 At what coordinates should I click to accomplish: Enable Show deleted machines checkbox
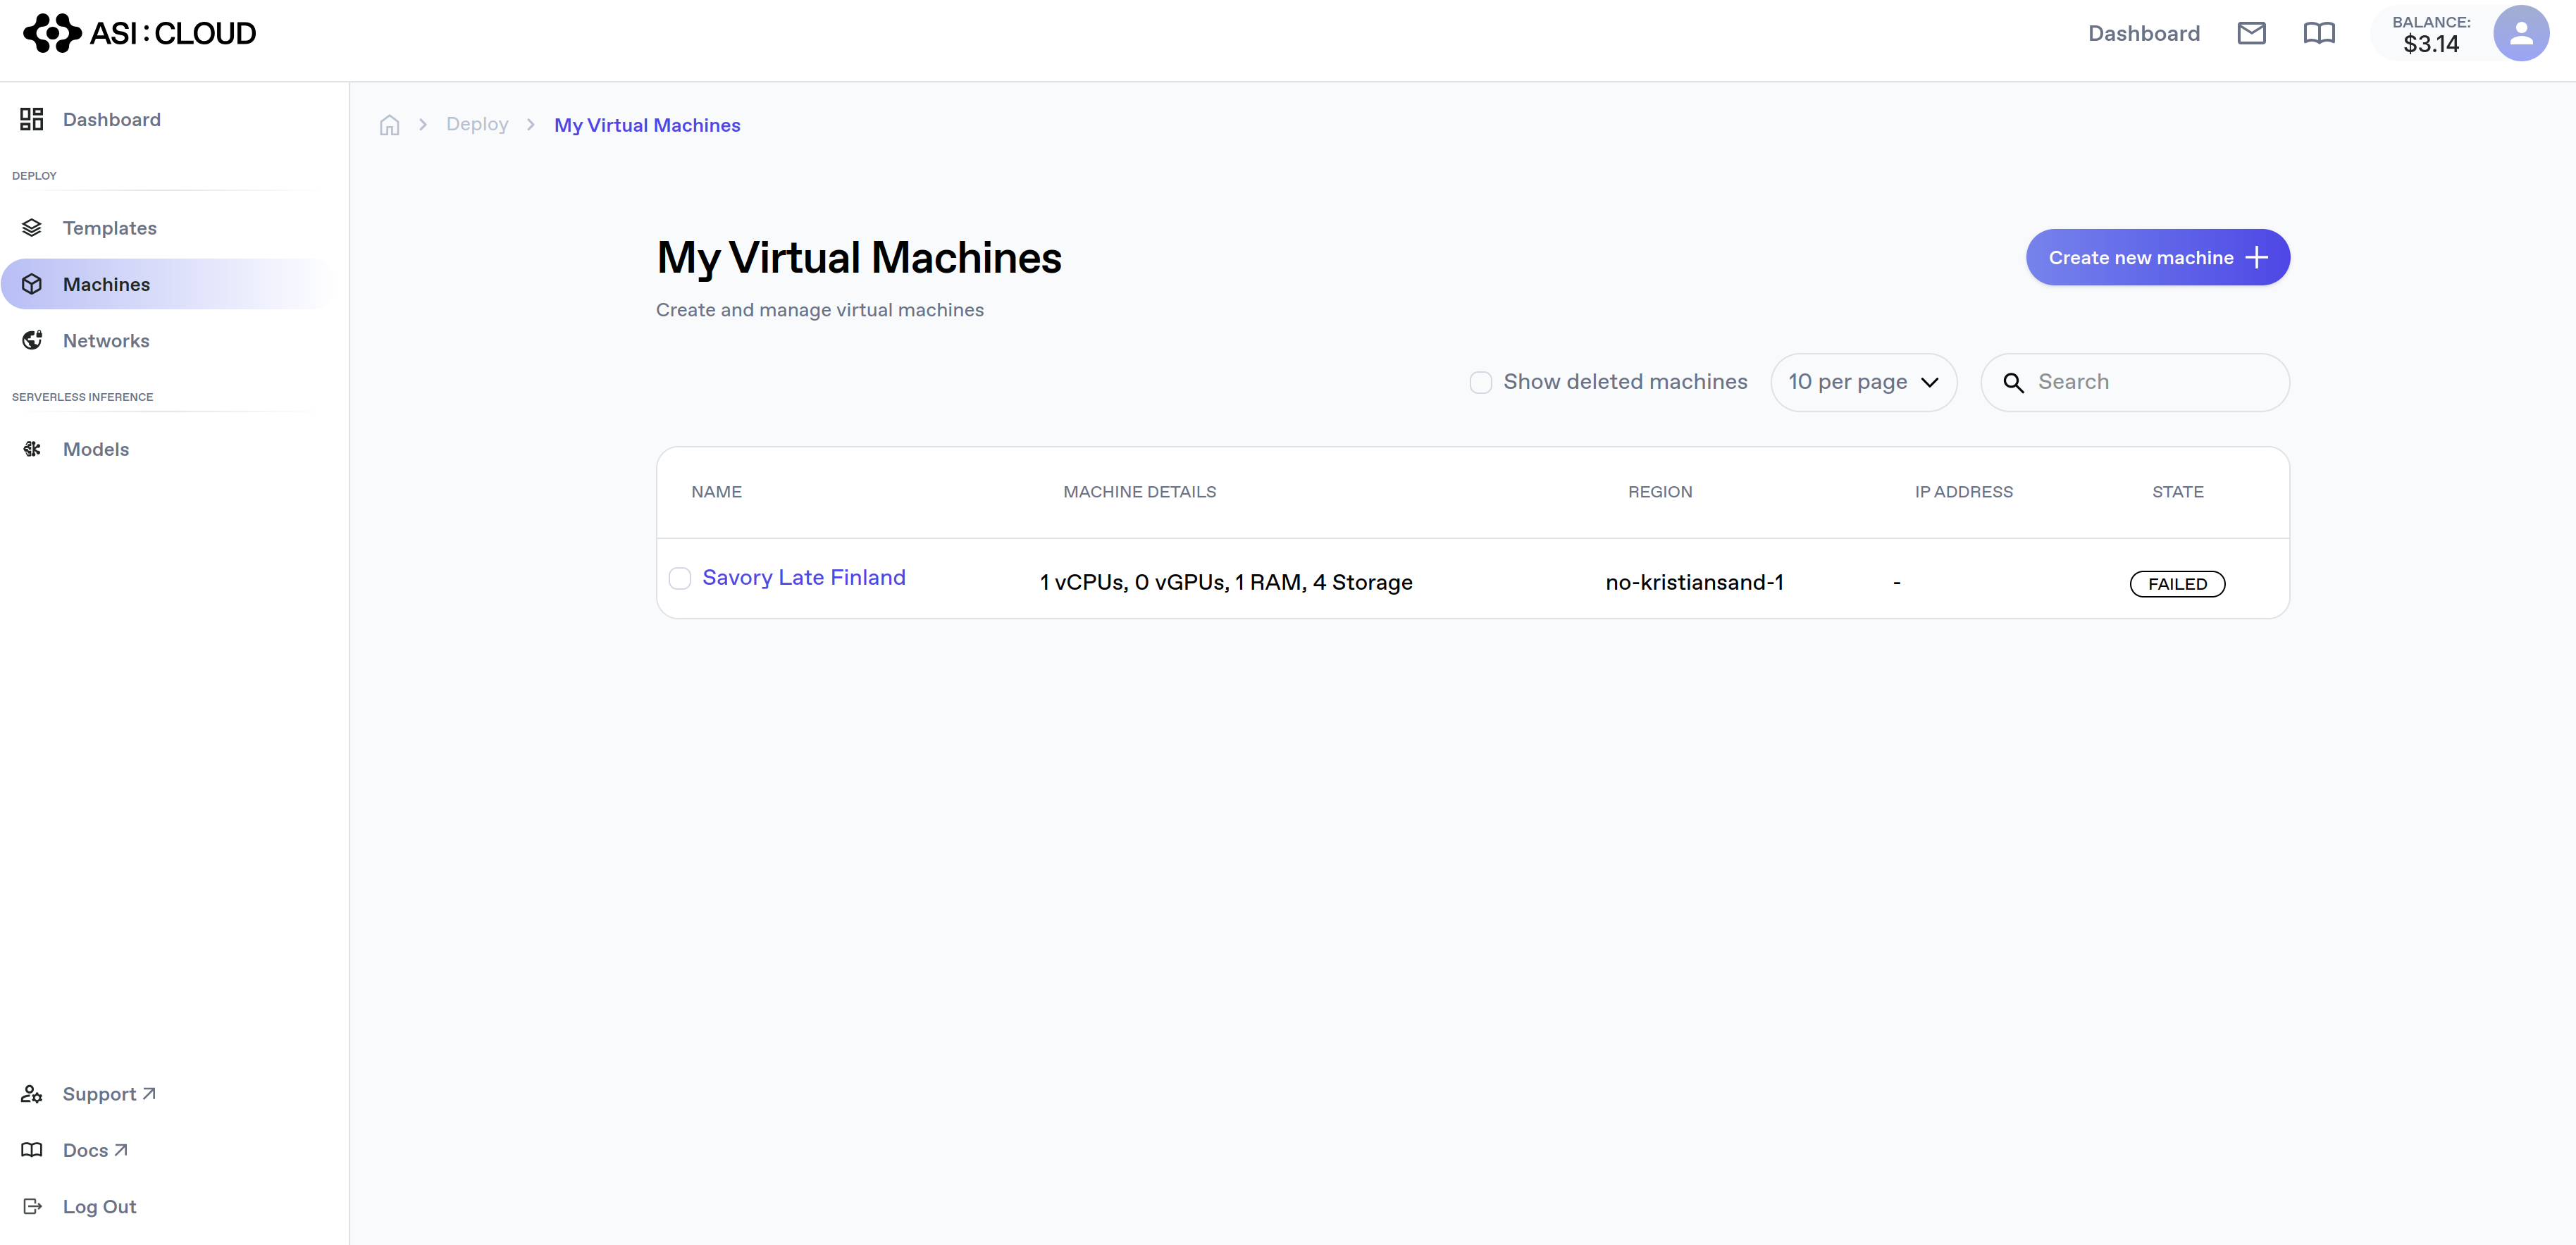pos(1480,382)
